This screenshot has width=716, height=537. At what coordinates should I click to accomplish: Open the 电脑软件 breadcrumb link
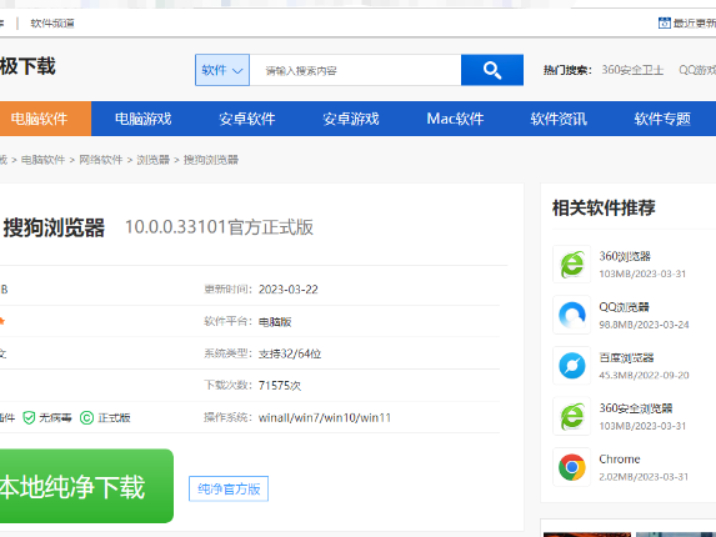[43, 160]
